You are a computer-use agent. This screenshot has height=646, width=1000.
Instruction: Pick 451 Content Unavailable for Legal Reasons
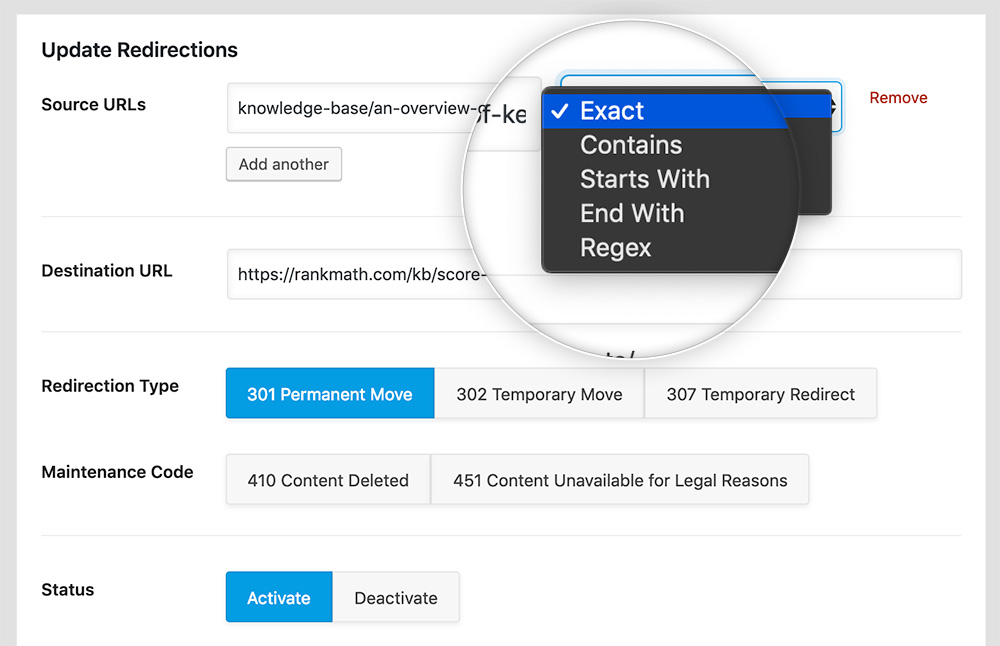tap(620, 480)
